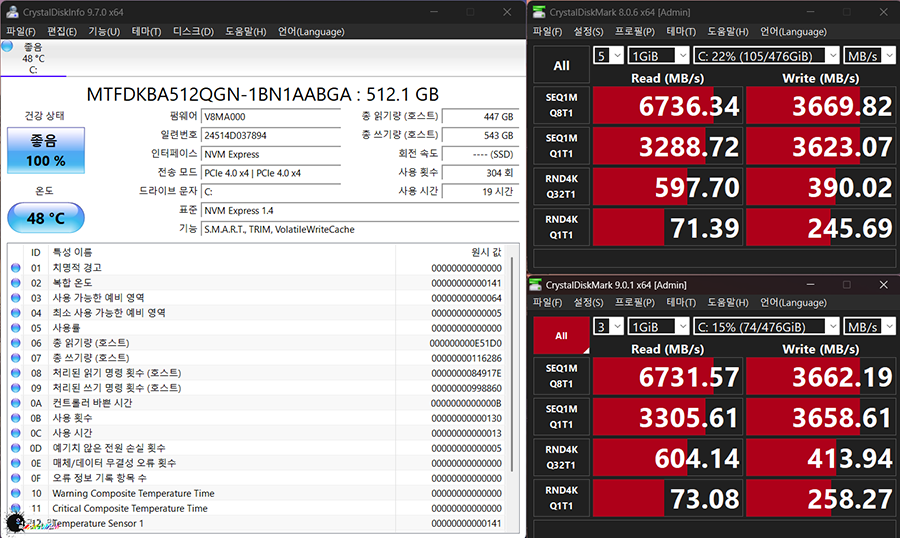Open 테마(T) menu in CrystalDiskMark 9.0.1
The image size is (900, 538).
tap(681, 303)
